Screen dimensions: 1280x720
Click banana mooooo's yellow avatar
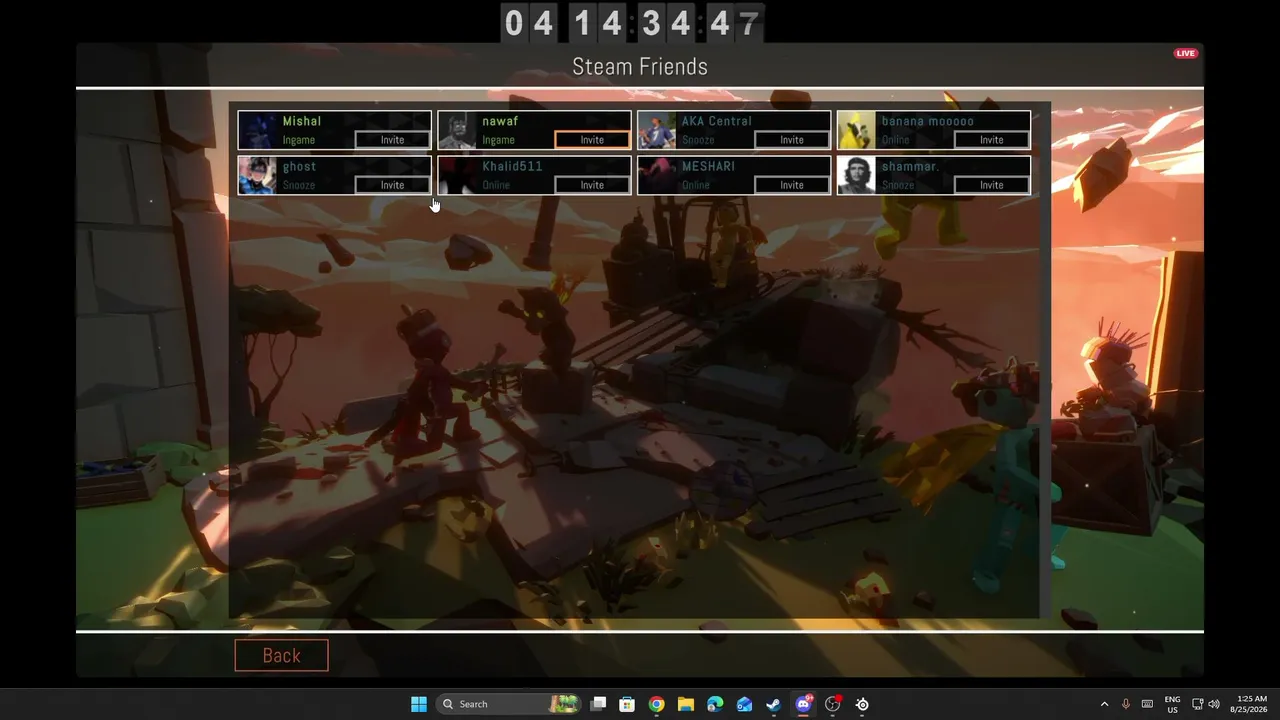[857, 130]
